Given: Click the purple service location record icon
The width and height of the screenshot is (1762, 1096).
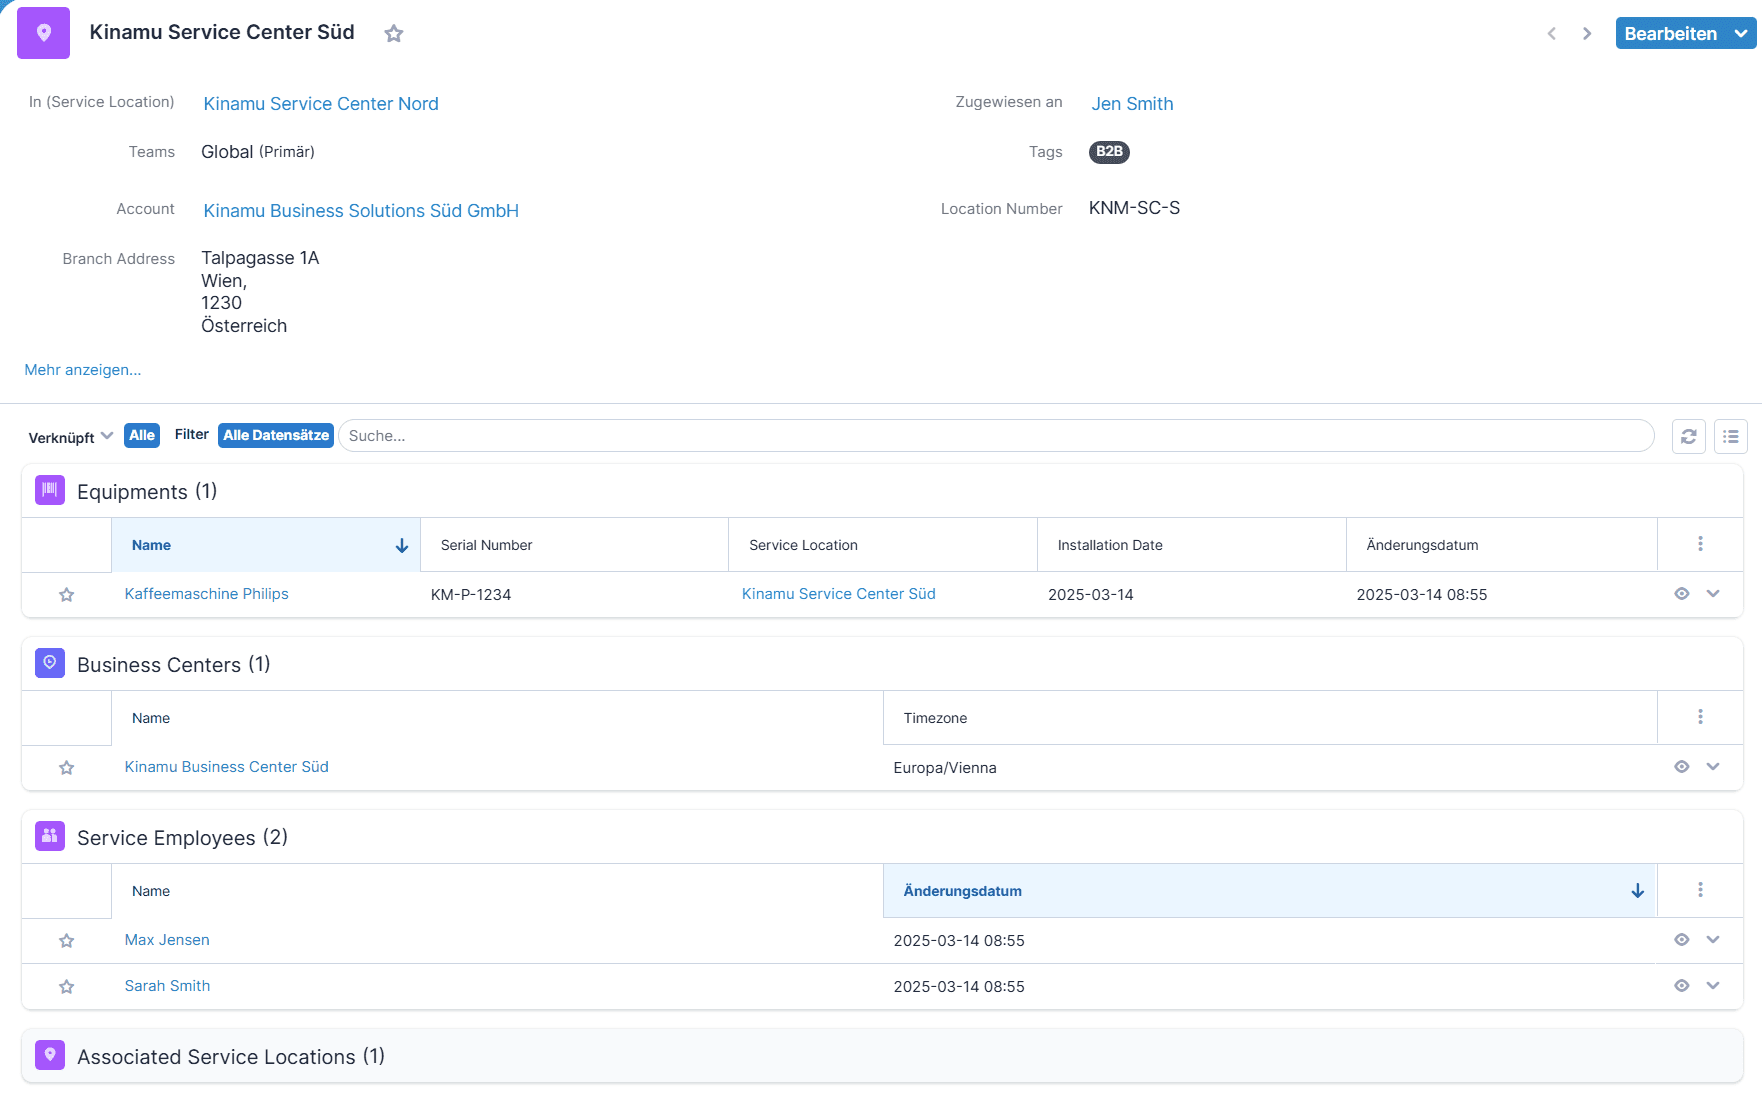Looking at the screenshot, I should 43,33.
